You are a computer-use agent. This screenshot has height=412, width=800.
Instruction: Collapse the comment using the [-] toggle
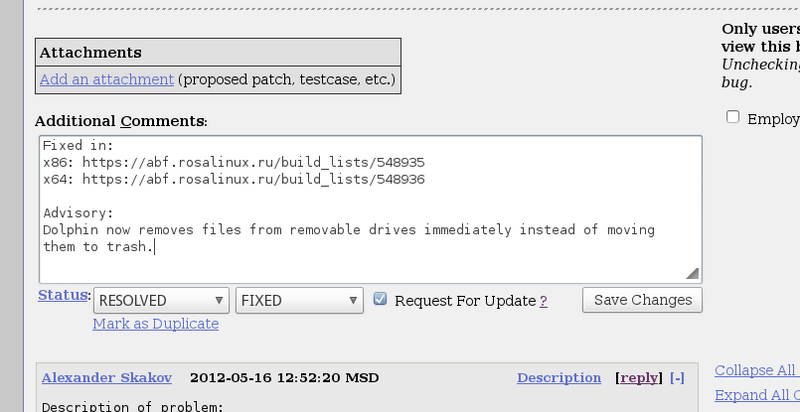(x=677, y=378)
